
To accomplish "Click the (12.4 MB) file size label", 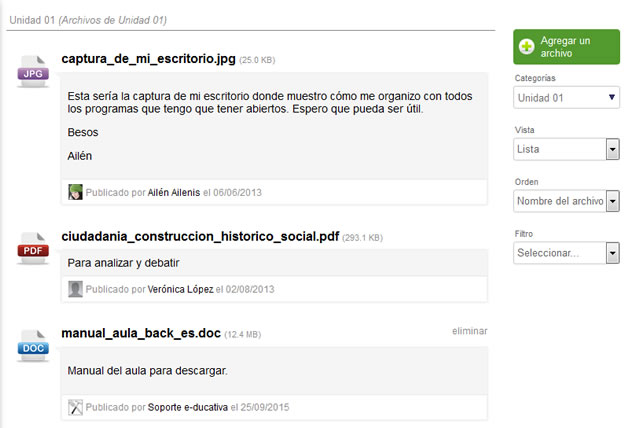I will 243,335.
